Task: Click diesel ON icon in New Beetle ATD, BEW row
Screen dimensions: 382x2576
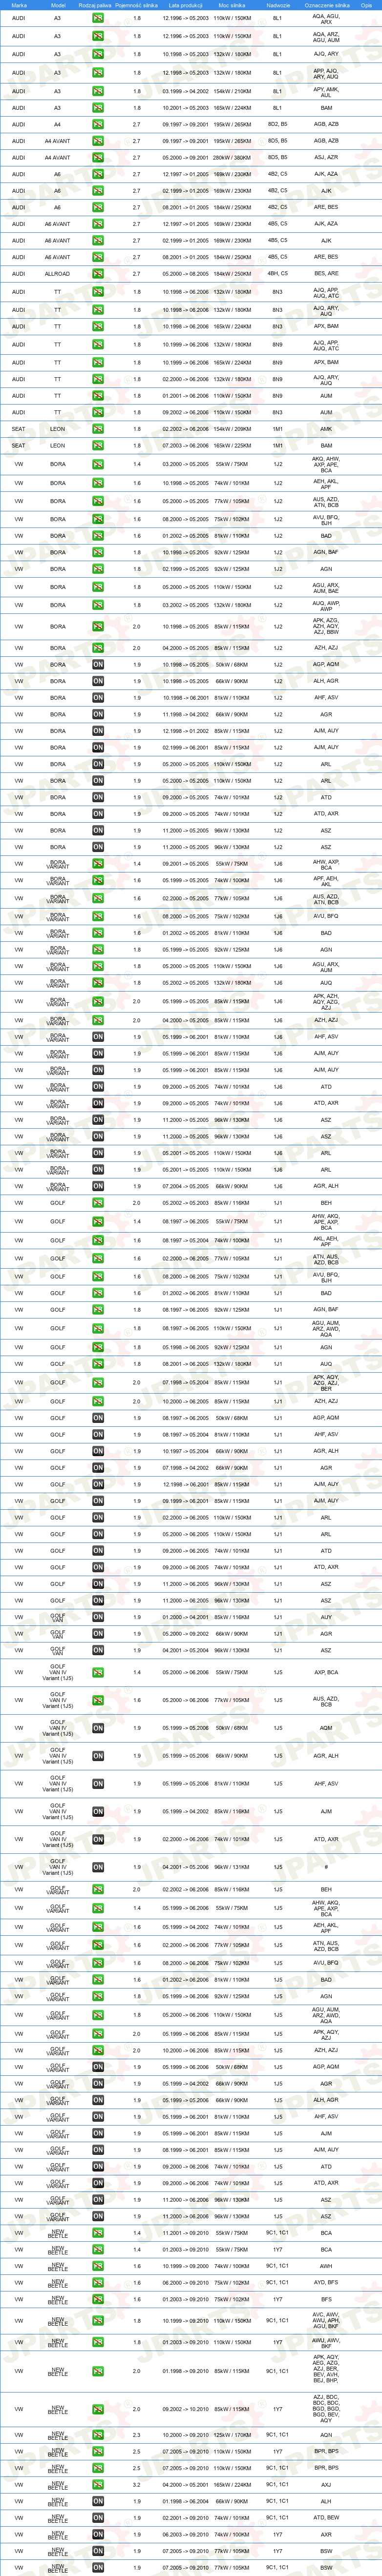Action: coord(98,2518)
